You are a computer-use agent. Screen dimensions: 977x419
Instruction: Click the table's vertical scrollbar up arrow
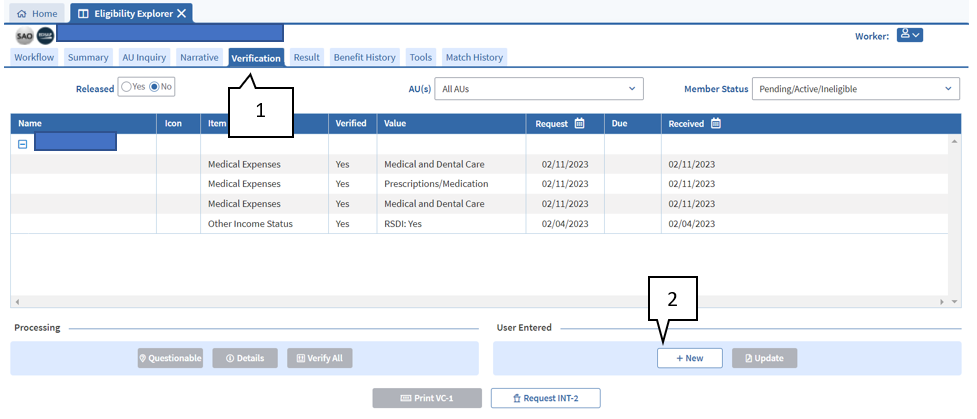click(955, 142)
